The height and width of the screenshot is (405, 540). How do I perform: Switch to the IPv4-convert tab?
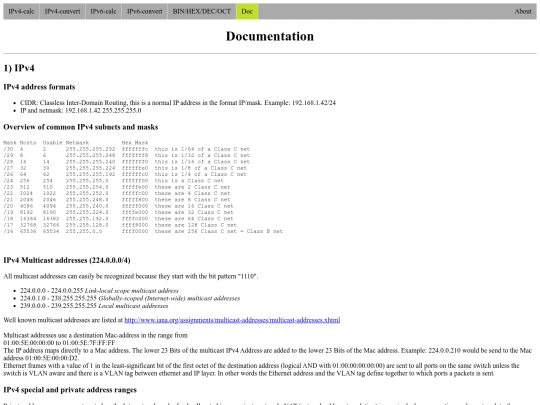(62, 11)
